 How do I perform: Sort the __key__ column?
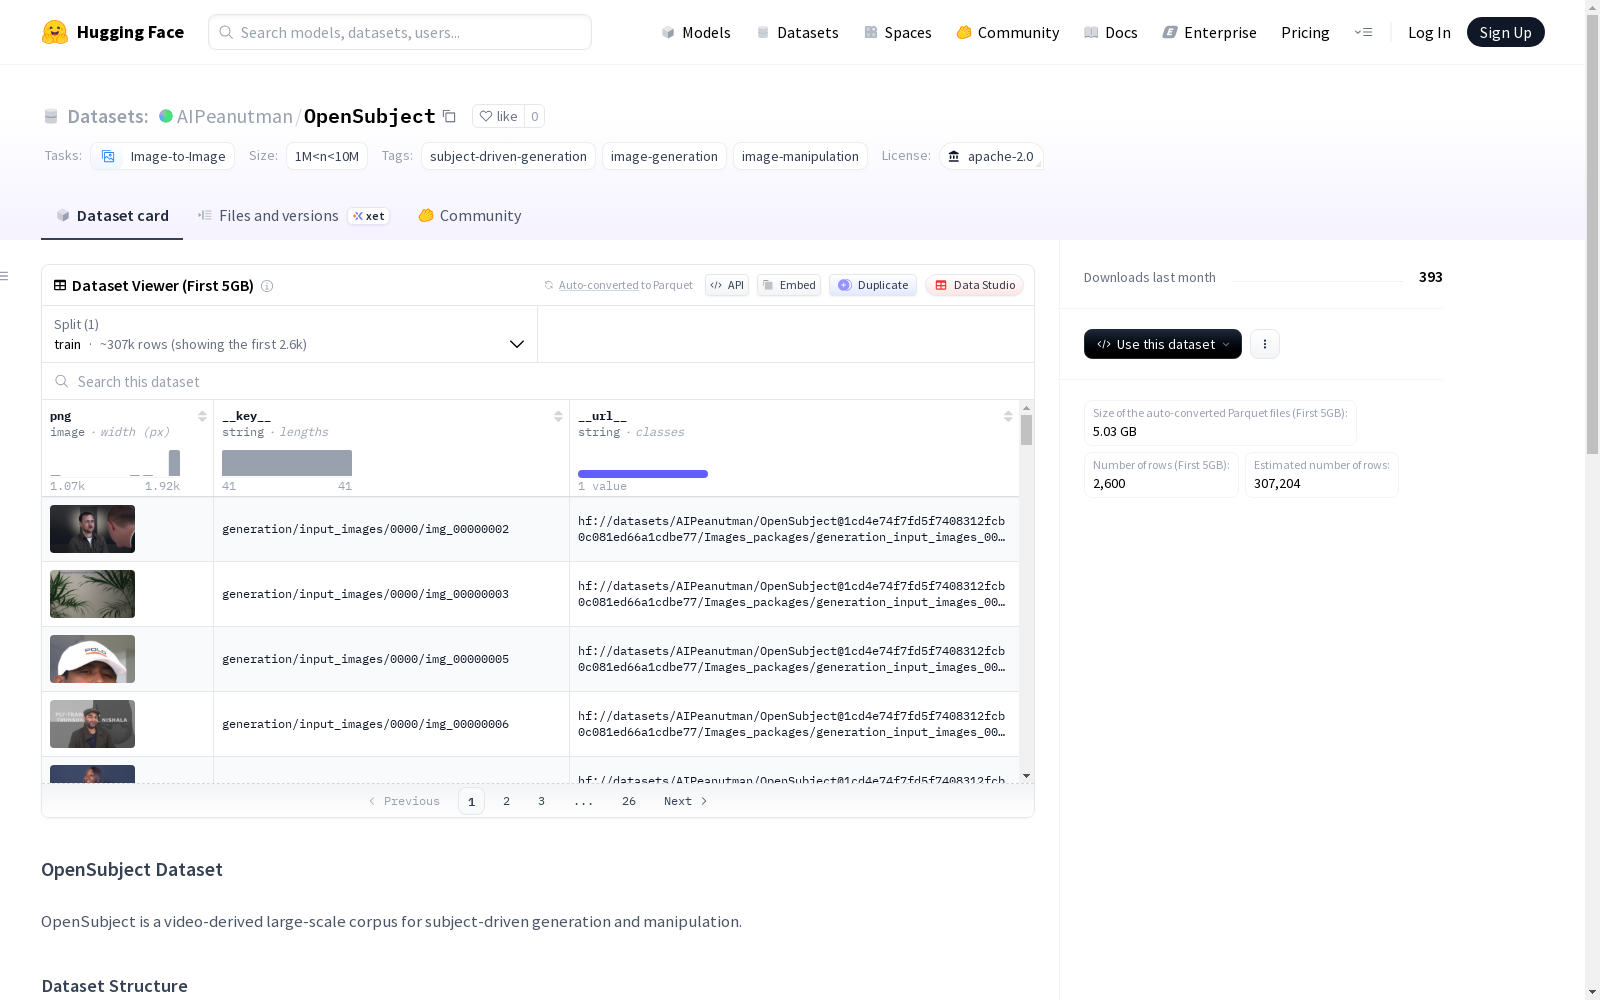(x=558, y=416)
